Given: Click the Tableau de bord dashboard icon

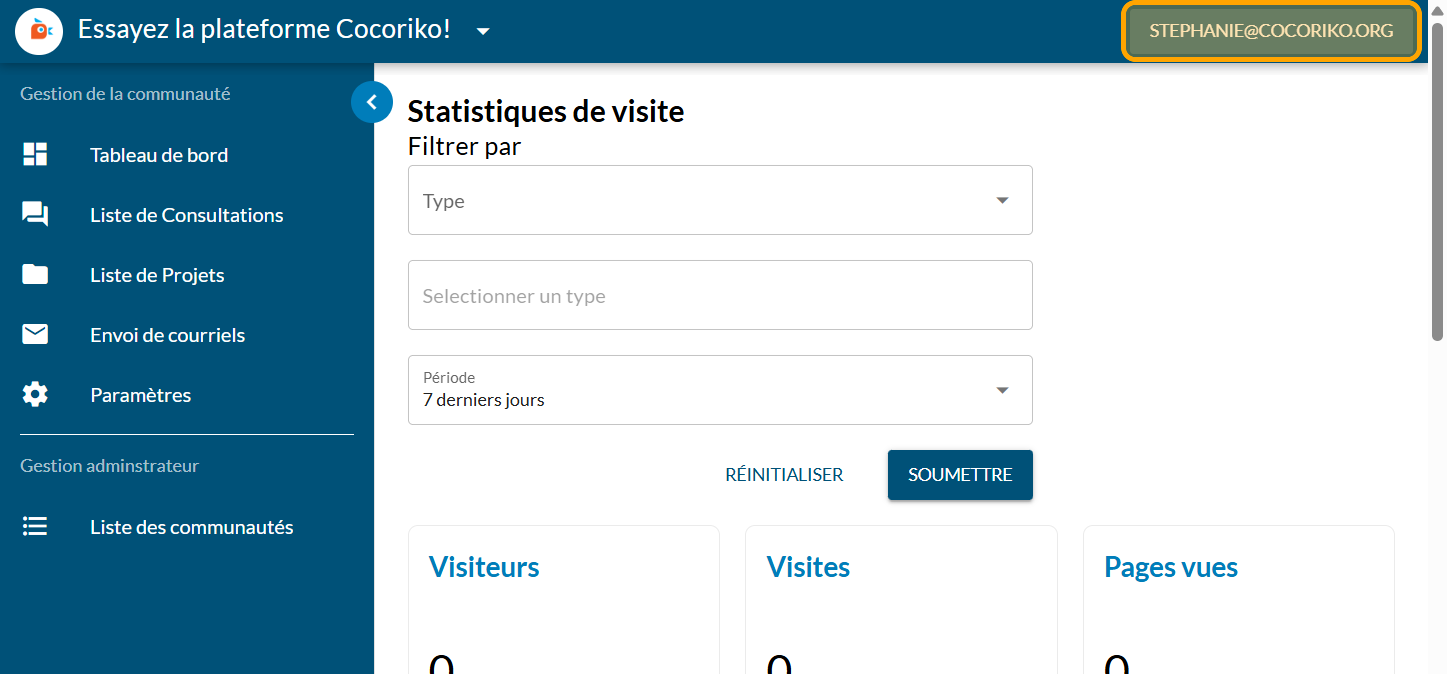Looking at the screenshot, I should 35,155.
